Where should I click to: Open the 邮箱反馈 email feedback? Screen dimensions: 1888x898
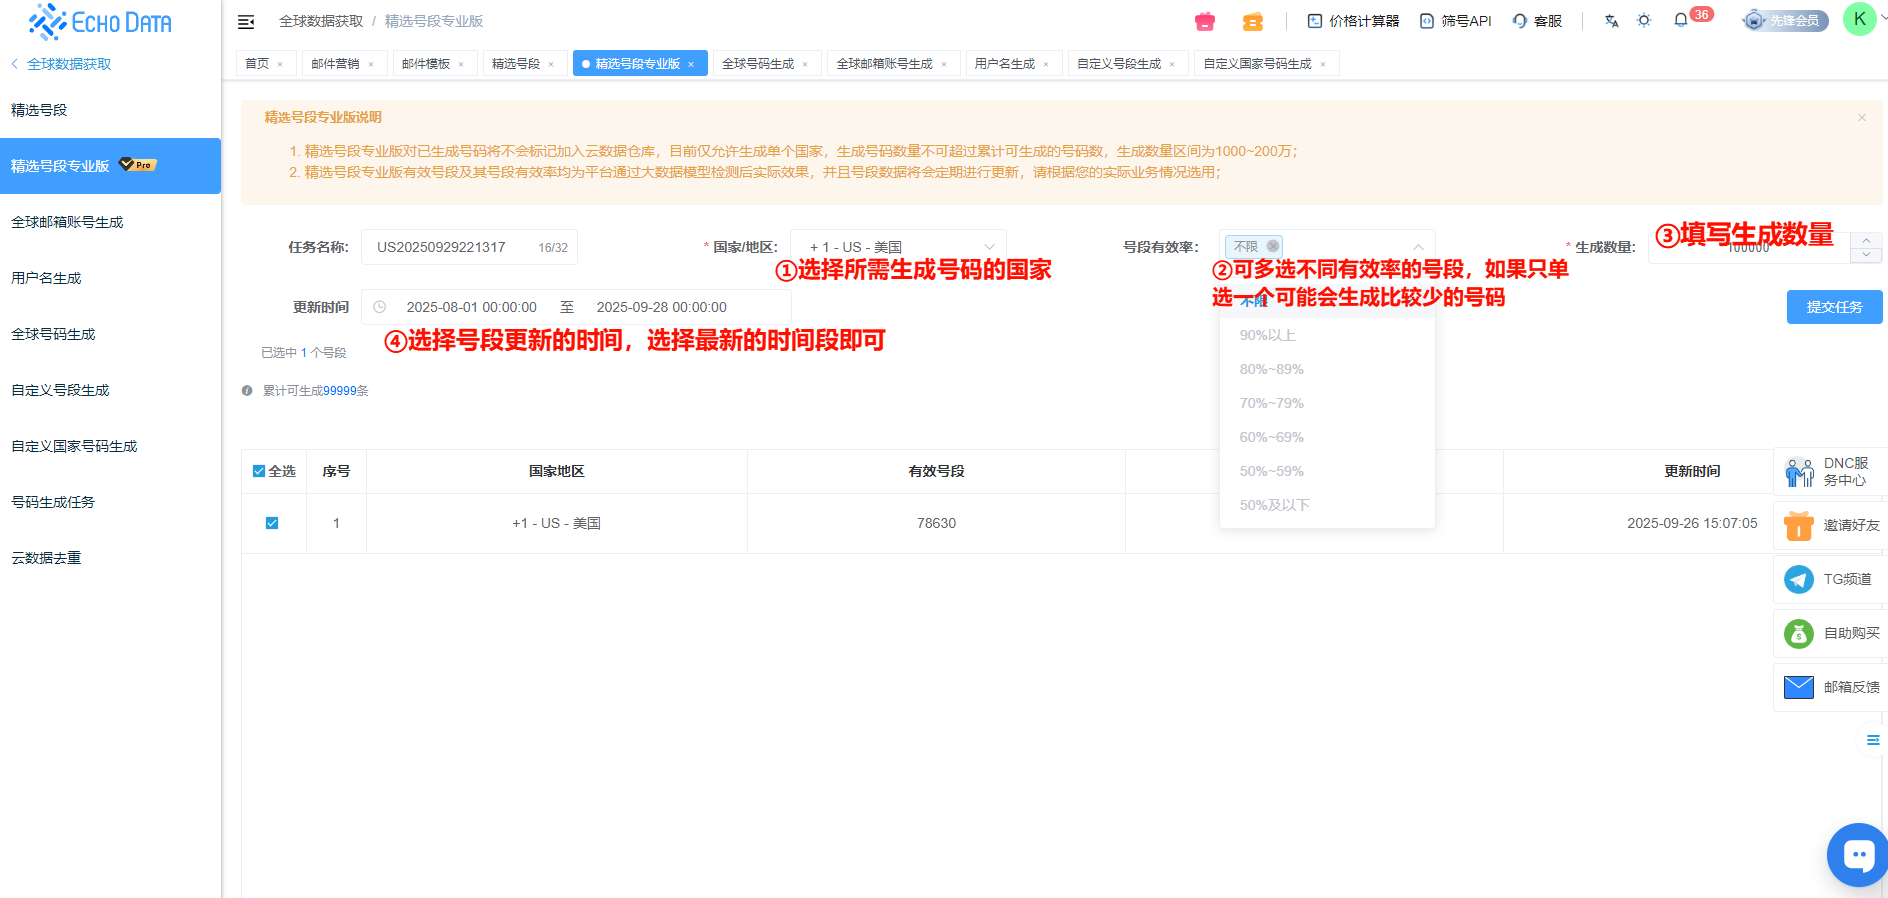1829,687
